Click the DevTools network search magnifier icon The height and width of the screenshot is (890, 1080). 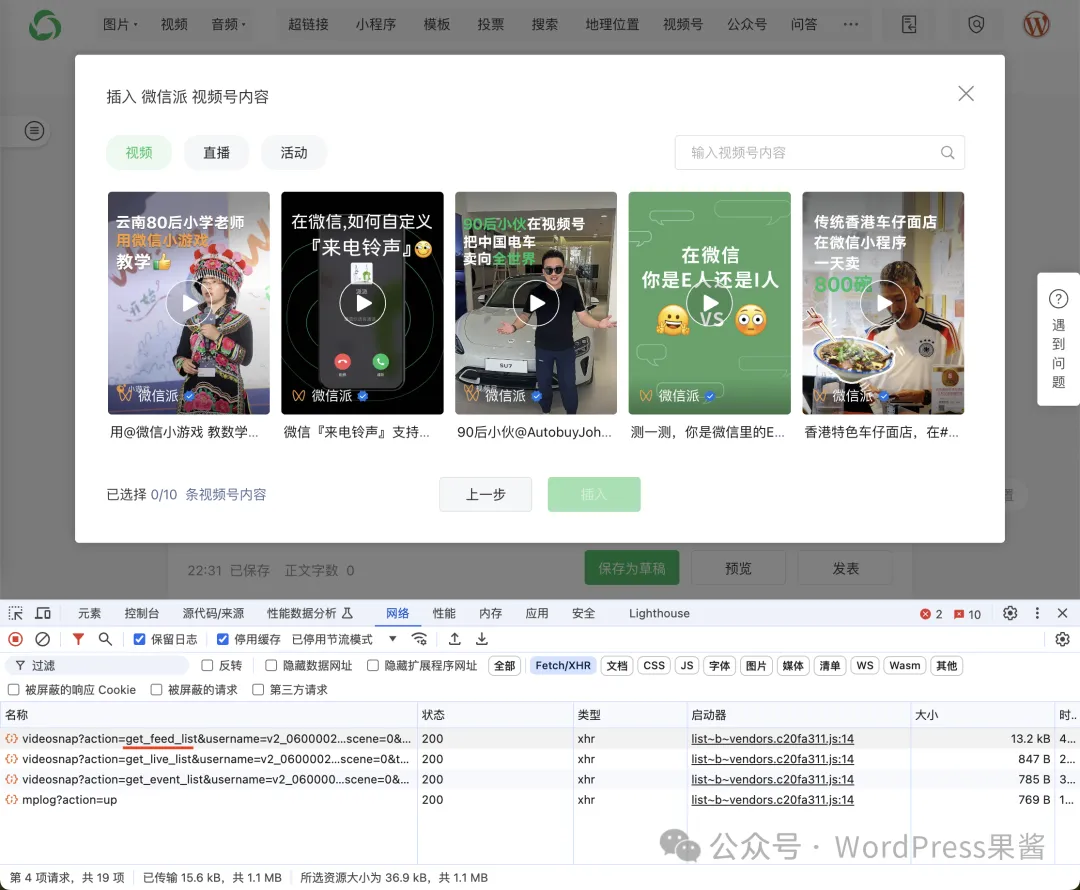coord(105,639)
